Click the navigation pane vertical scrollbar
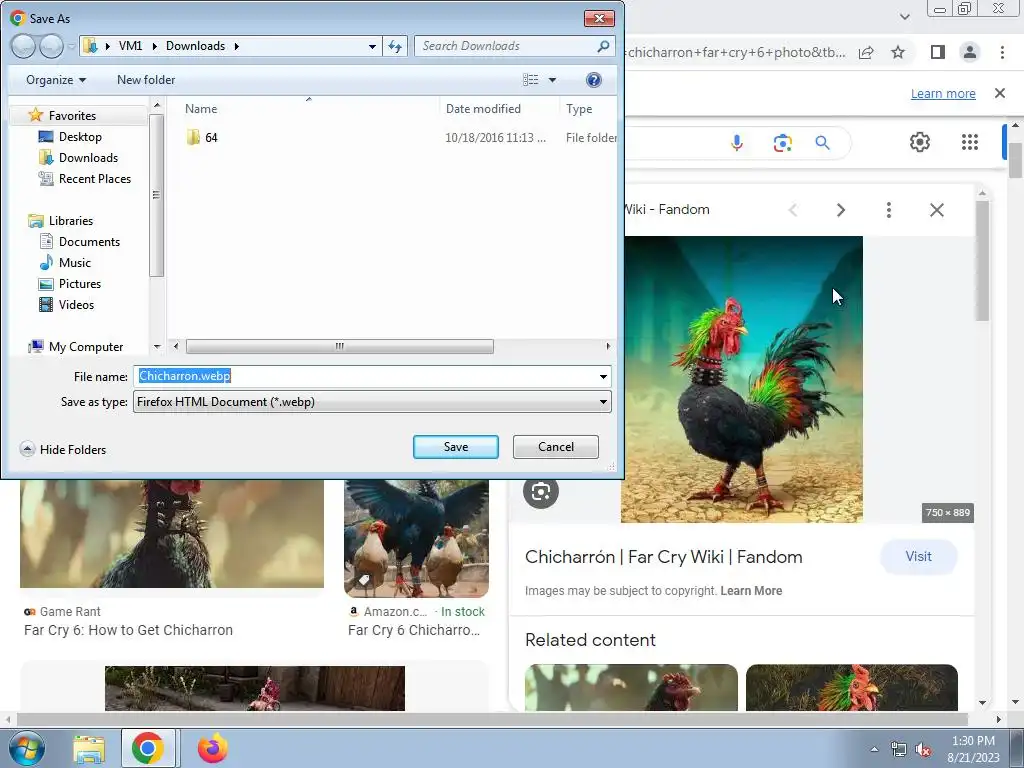 pos(156,194)
